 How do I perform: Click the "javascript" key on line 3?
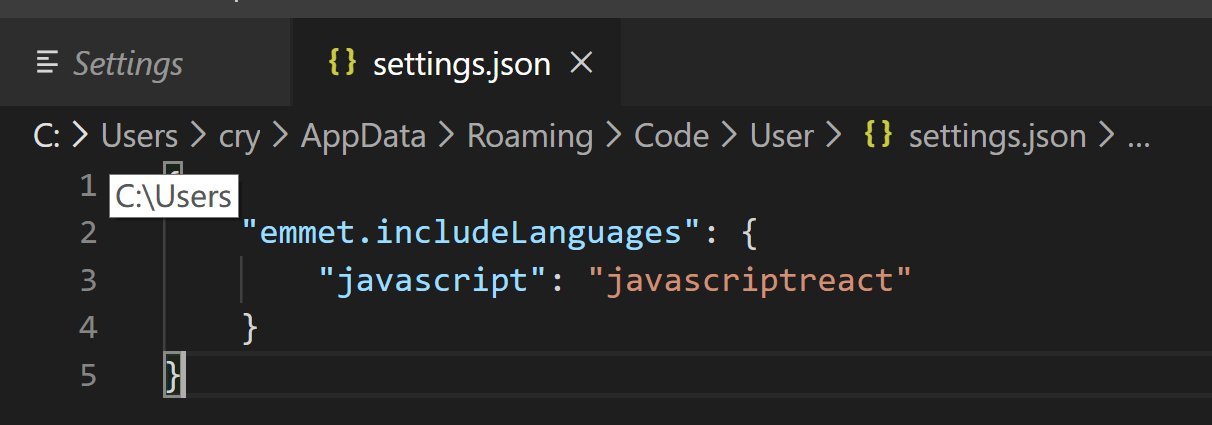click(x=437, y=280)
